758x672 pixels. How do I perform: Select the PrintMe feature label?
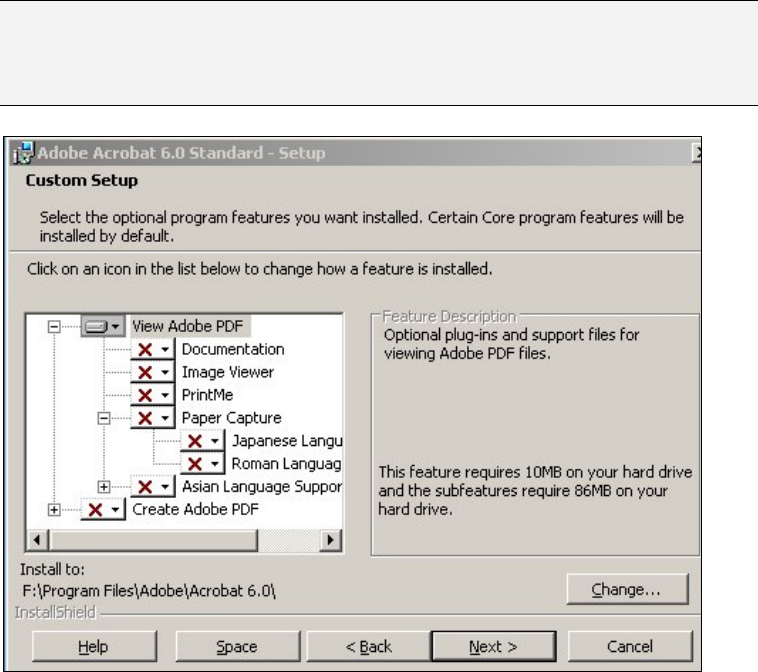pyautogui.click(x=207, y=395)
